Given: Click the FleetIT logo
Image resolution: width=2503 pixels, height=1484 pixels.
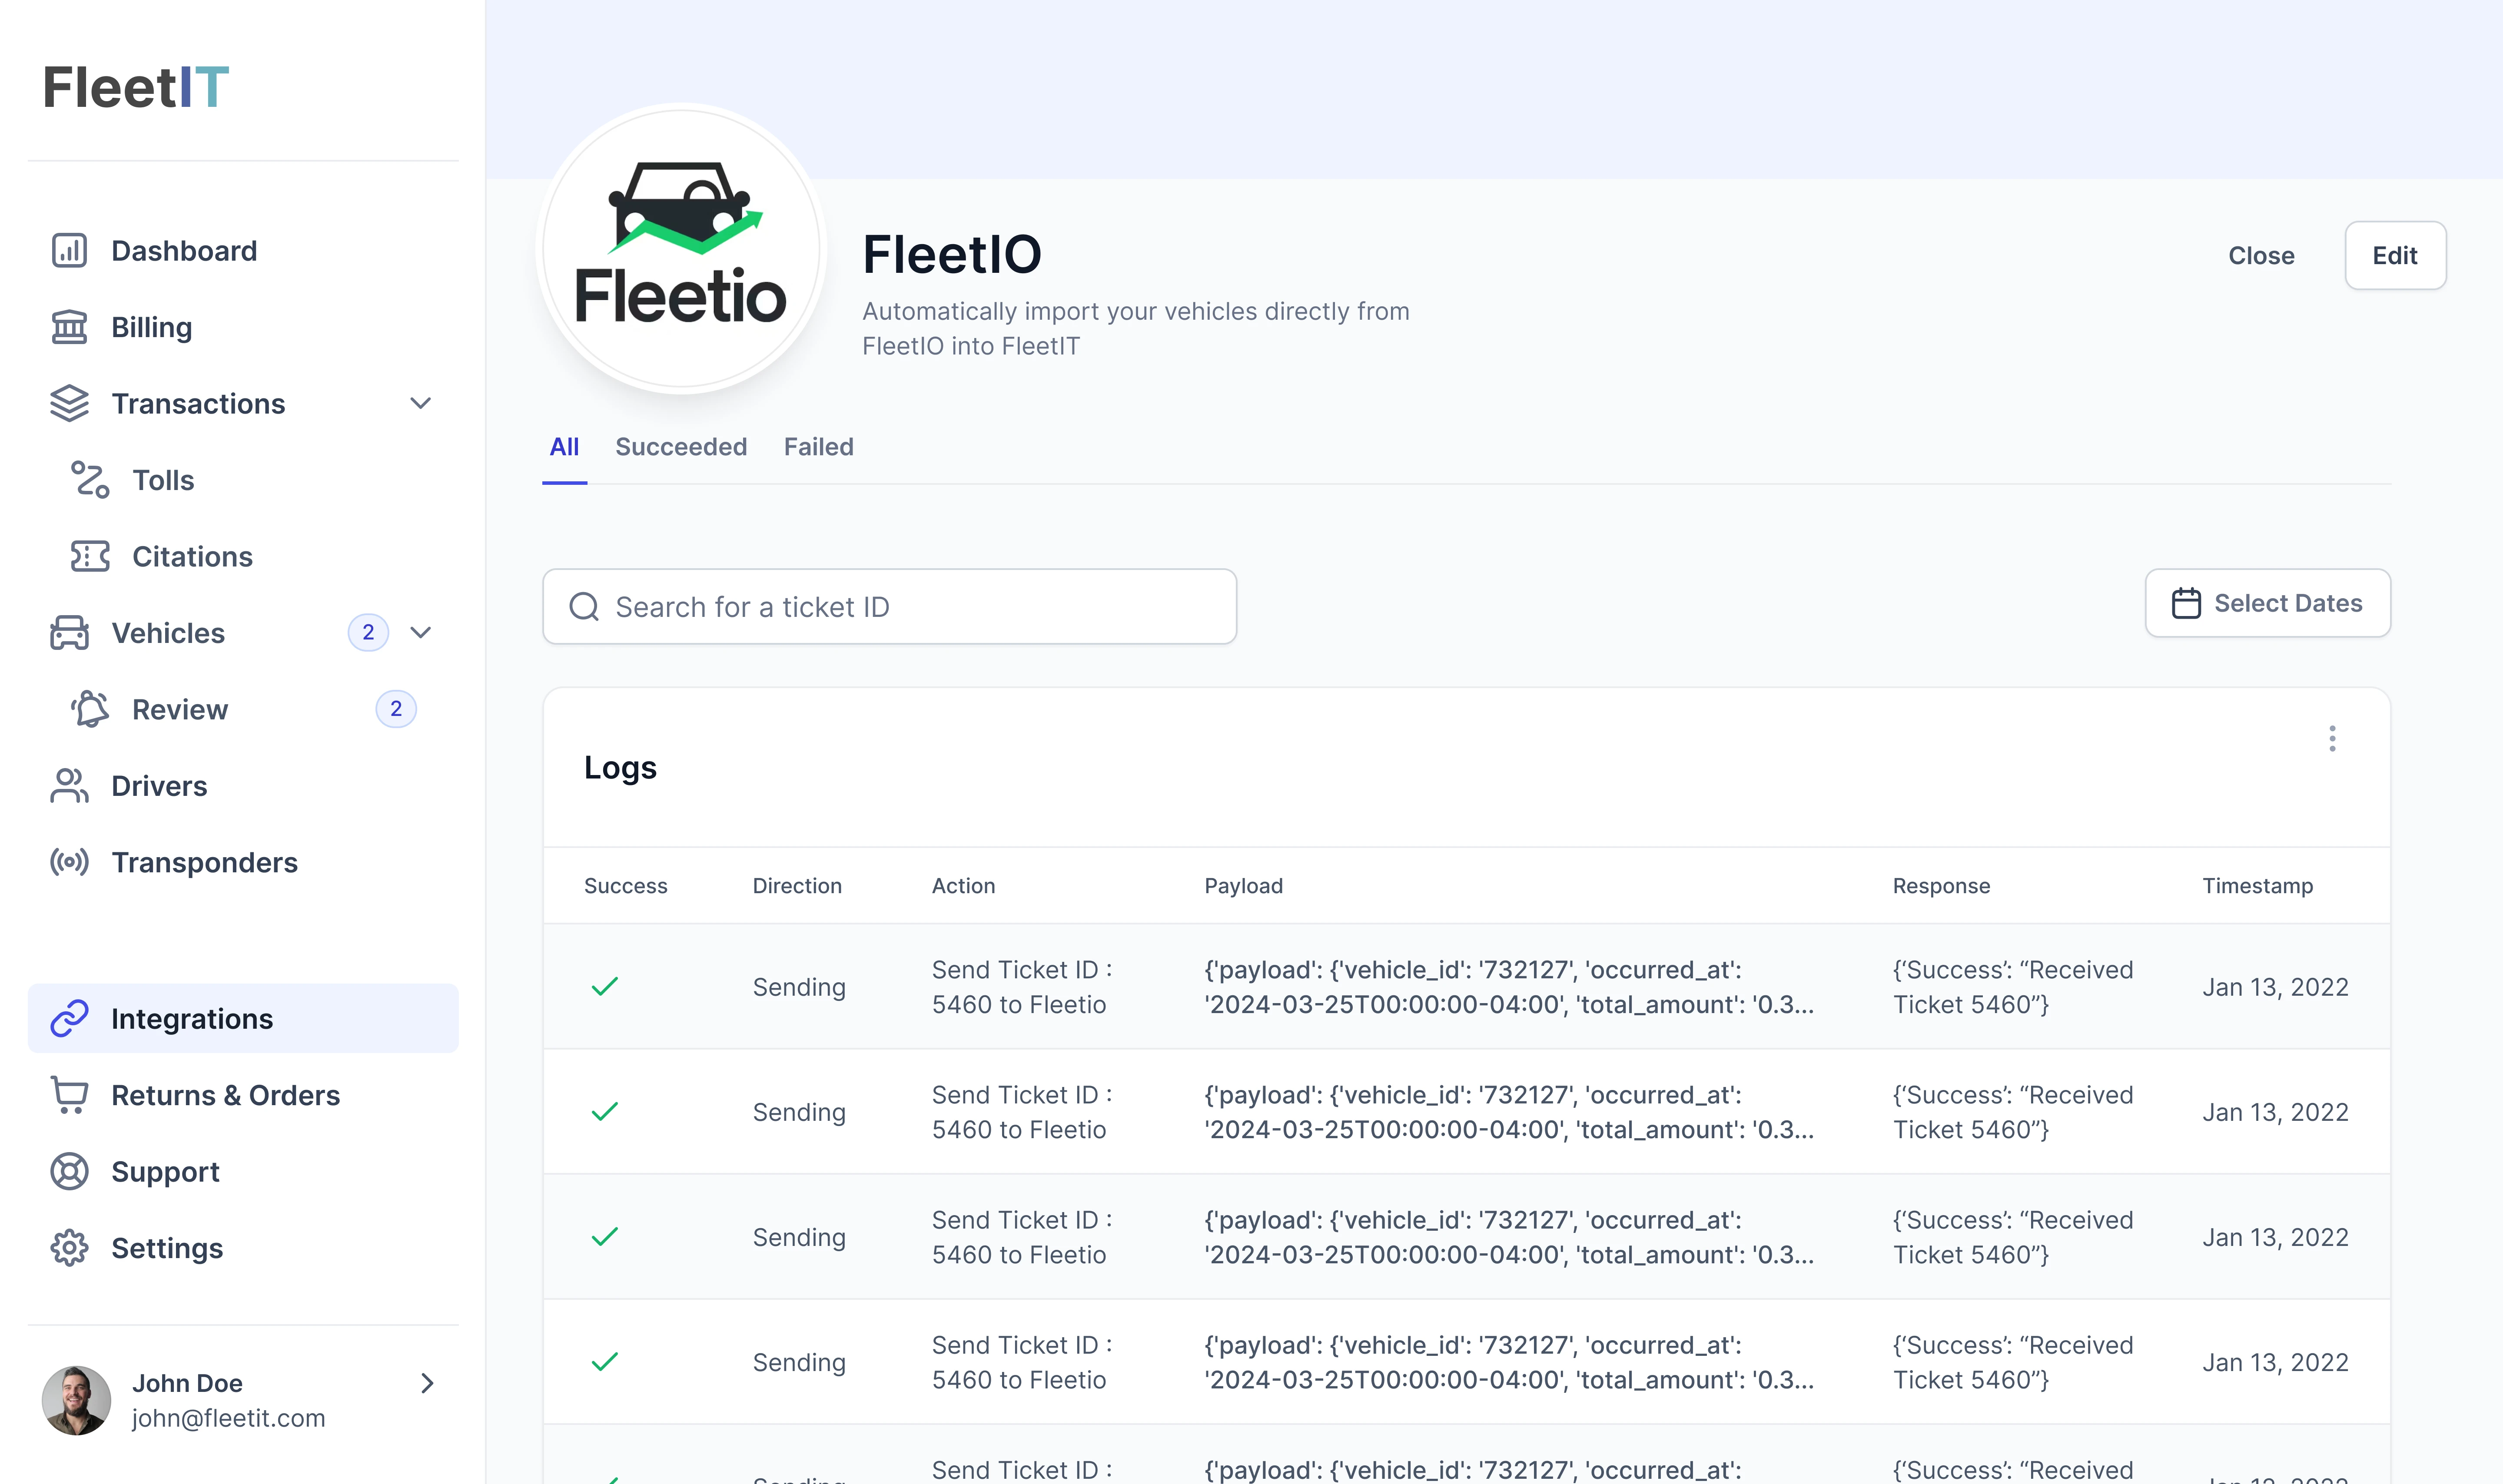Looking at the screenshot, I should coord(136,87).
